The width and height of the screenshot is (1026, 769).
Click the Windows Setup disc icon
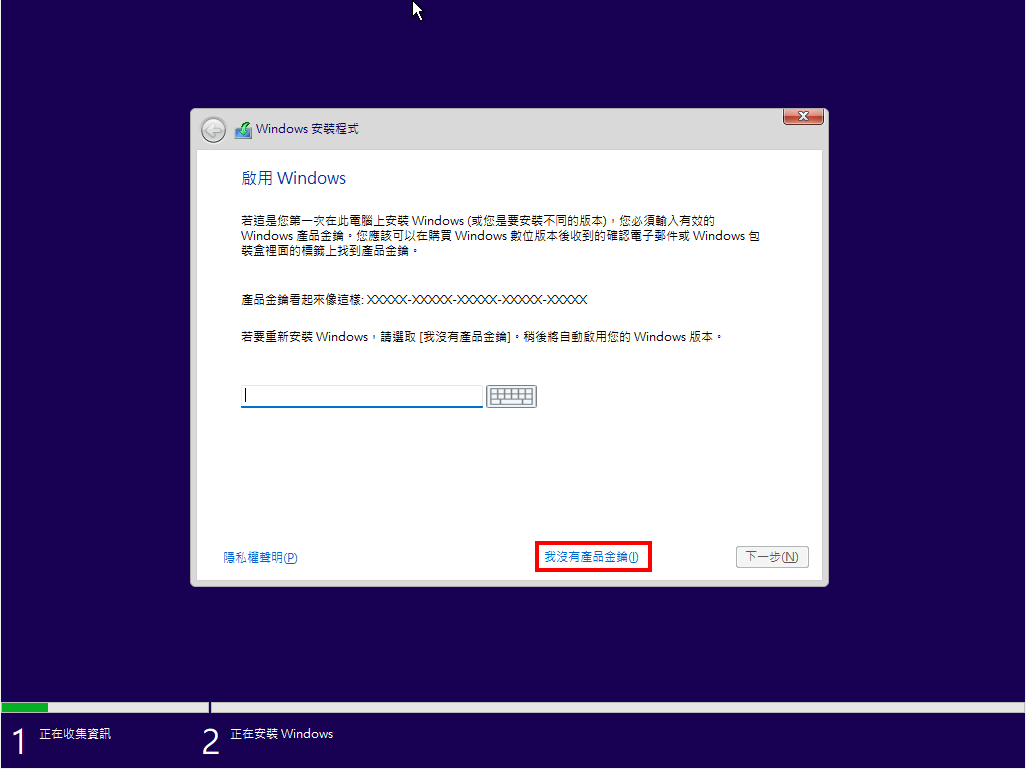pos(243,130)
